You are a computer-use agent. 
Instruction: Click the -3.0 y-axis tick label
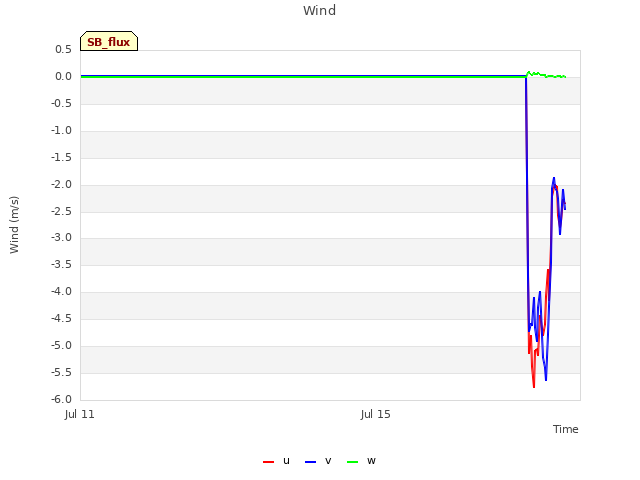click(x=61, y=237)
